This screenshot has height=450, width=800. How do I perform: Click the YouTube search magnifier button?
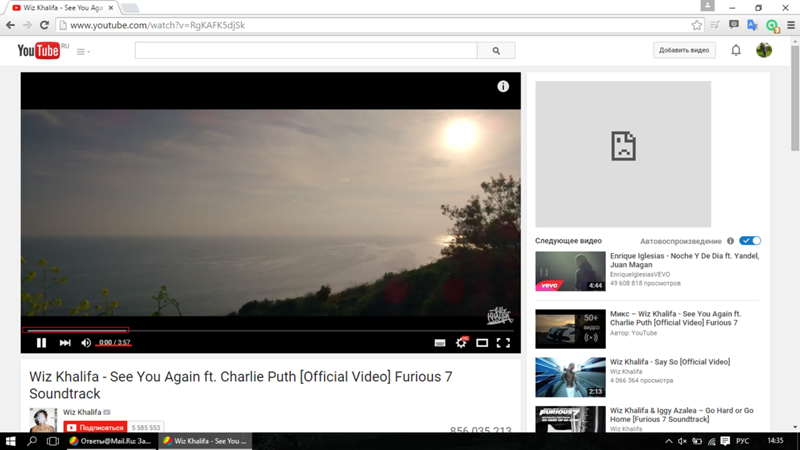coord(496,50)
